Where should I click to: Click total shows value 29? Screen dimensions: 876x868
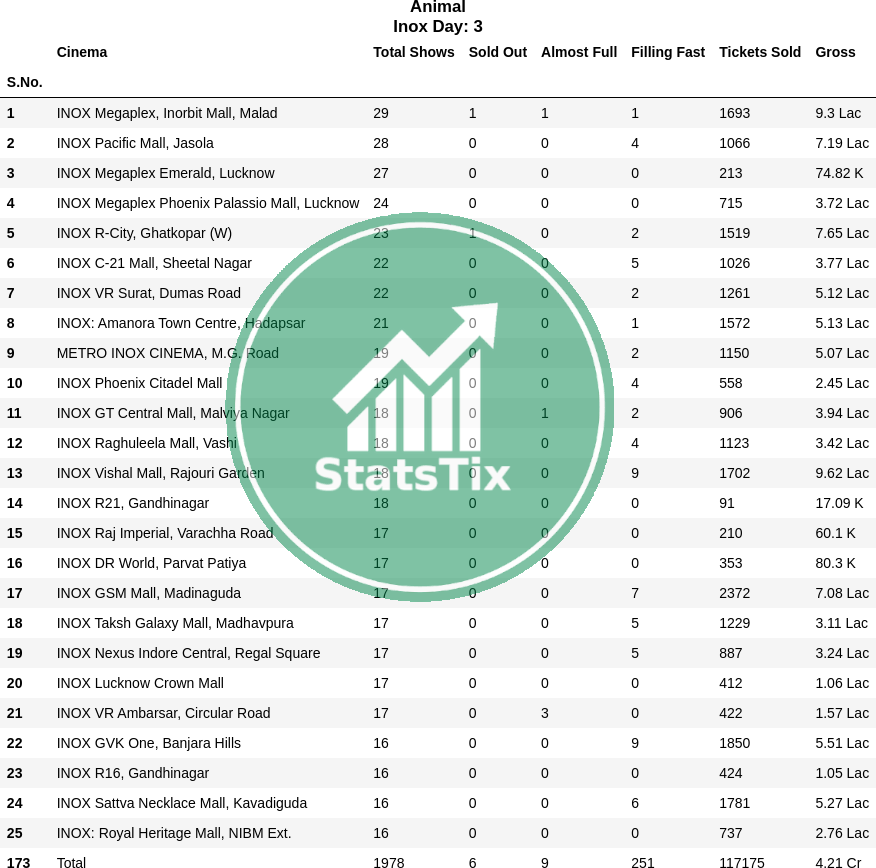[x=380, y=113]
